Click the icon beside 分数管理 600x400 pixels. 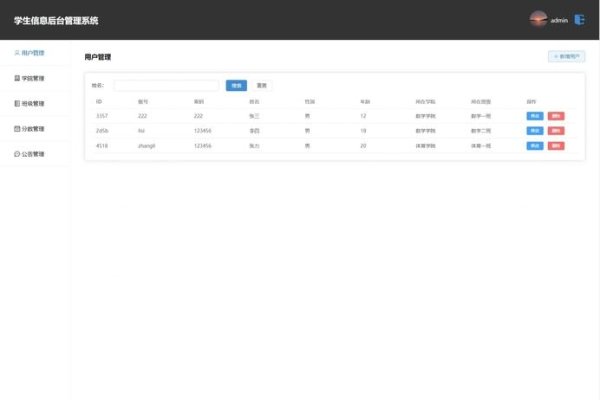click(17, 129)
